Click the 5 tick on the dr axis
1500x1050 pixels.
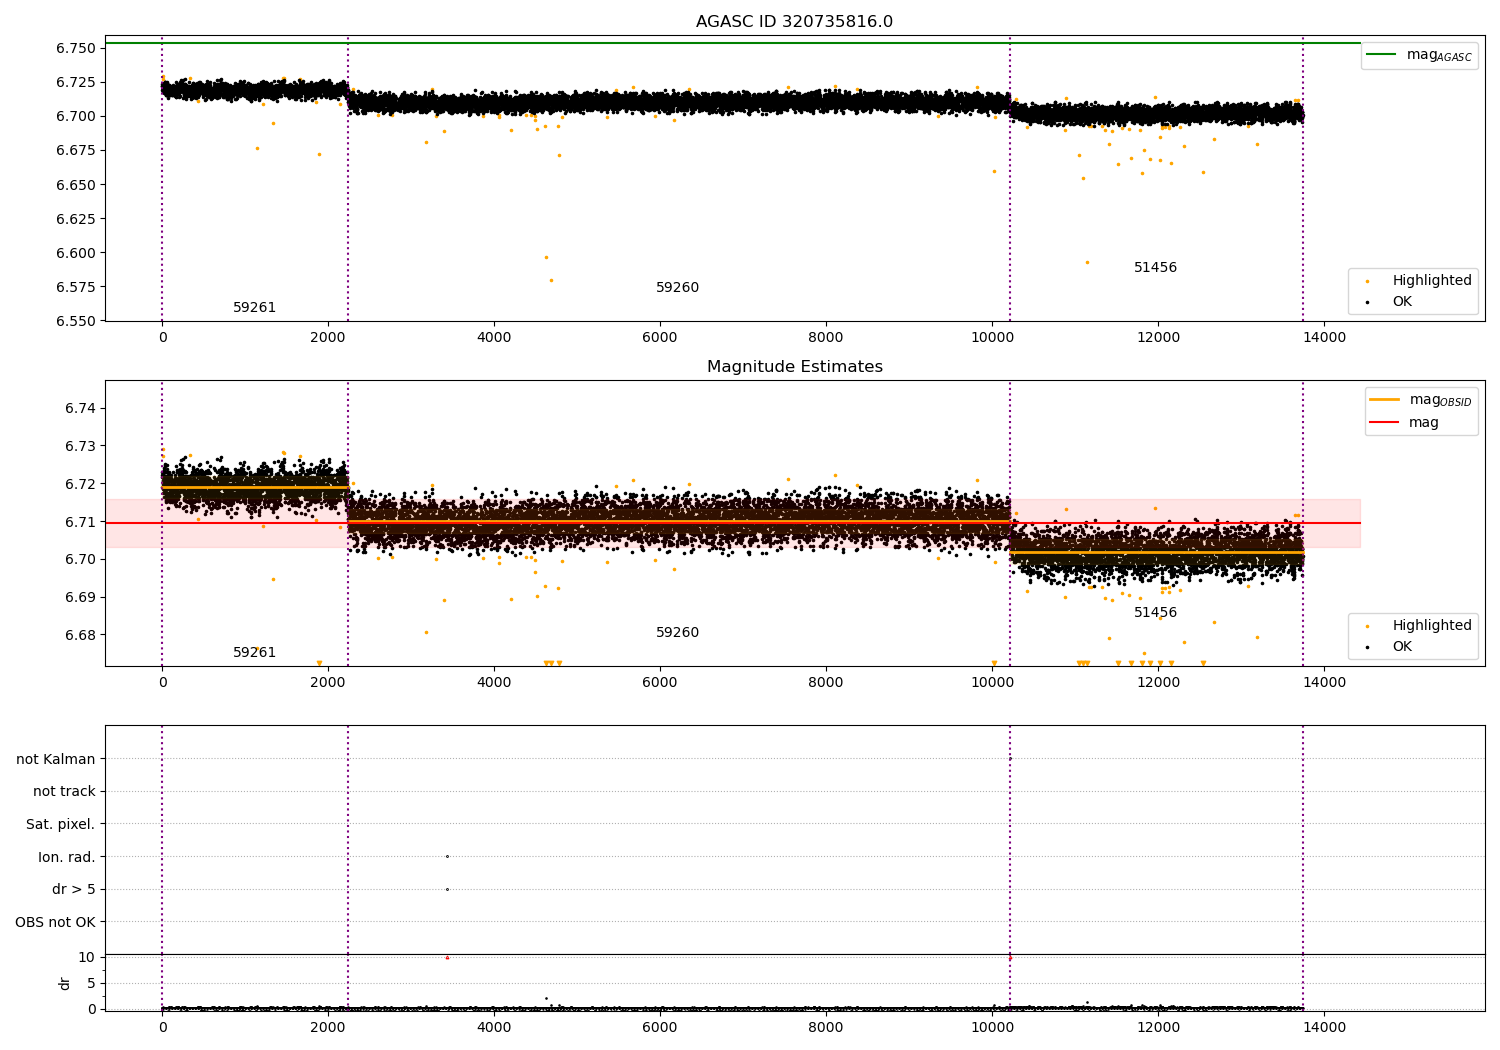click(91, 983)
